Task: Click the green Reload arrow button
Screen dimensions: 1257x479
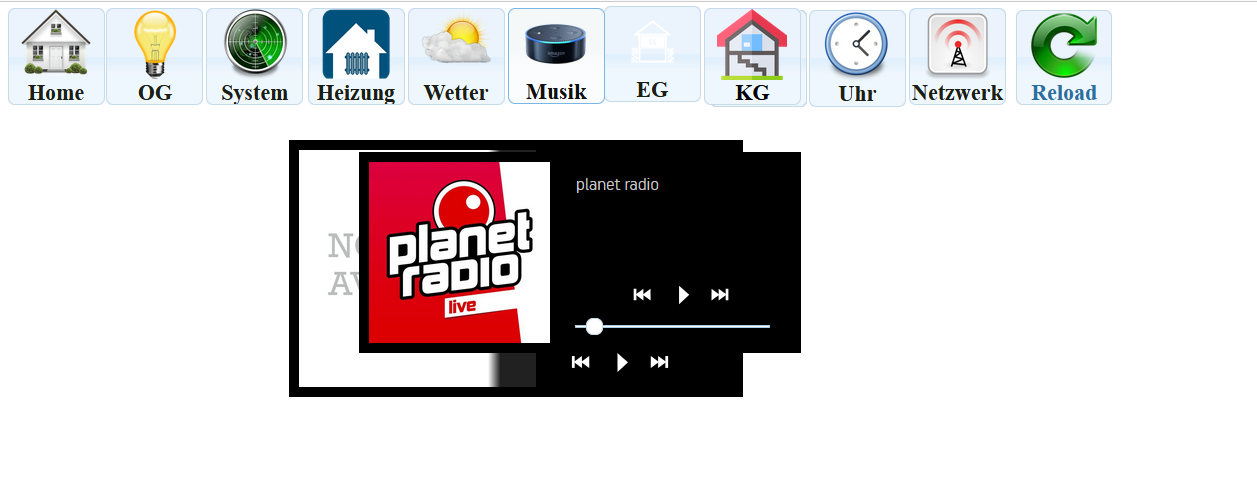Action: click(1064, 57)
